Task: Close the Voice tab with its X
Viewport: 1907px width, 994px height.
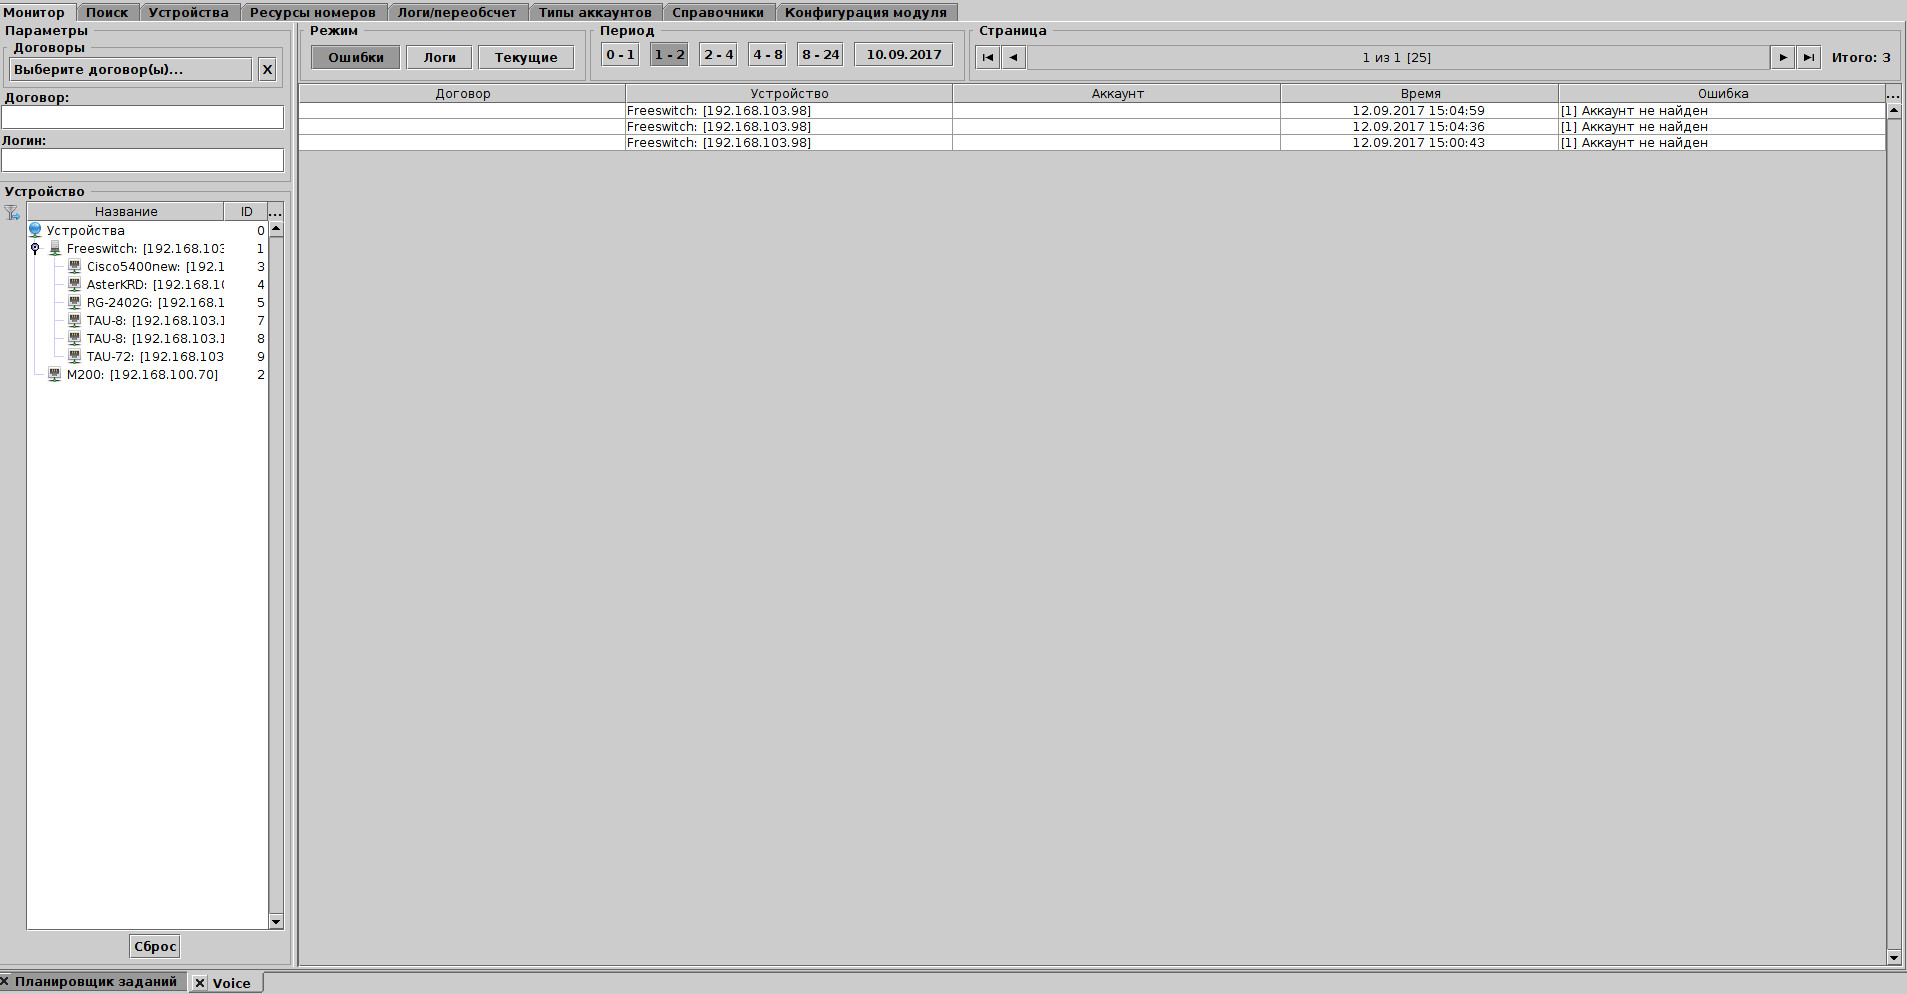Action: [x=200, y=983]
